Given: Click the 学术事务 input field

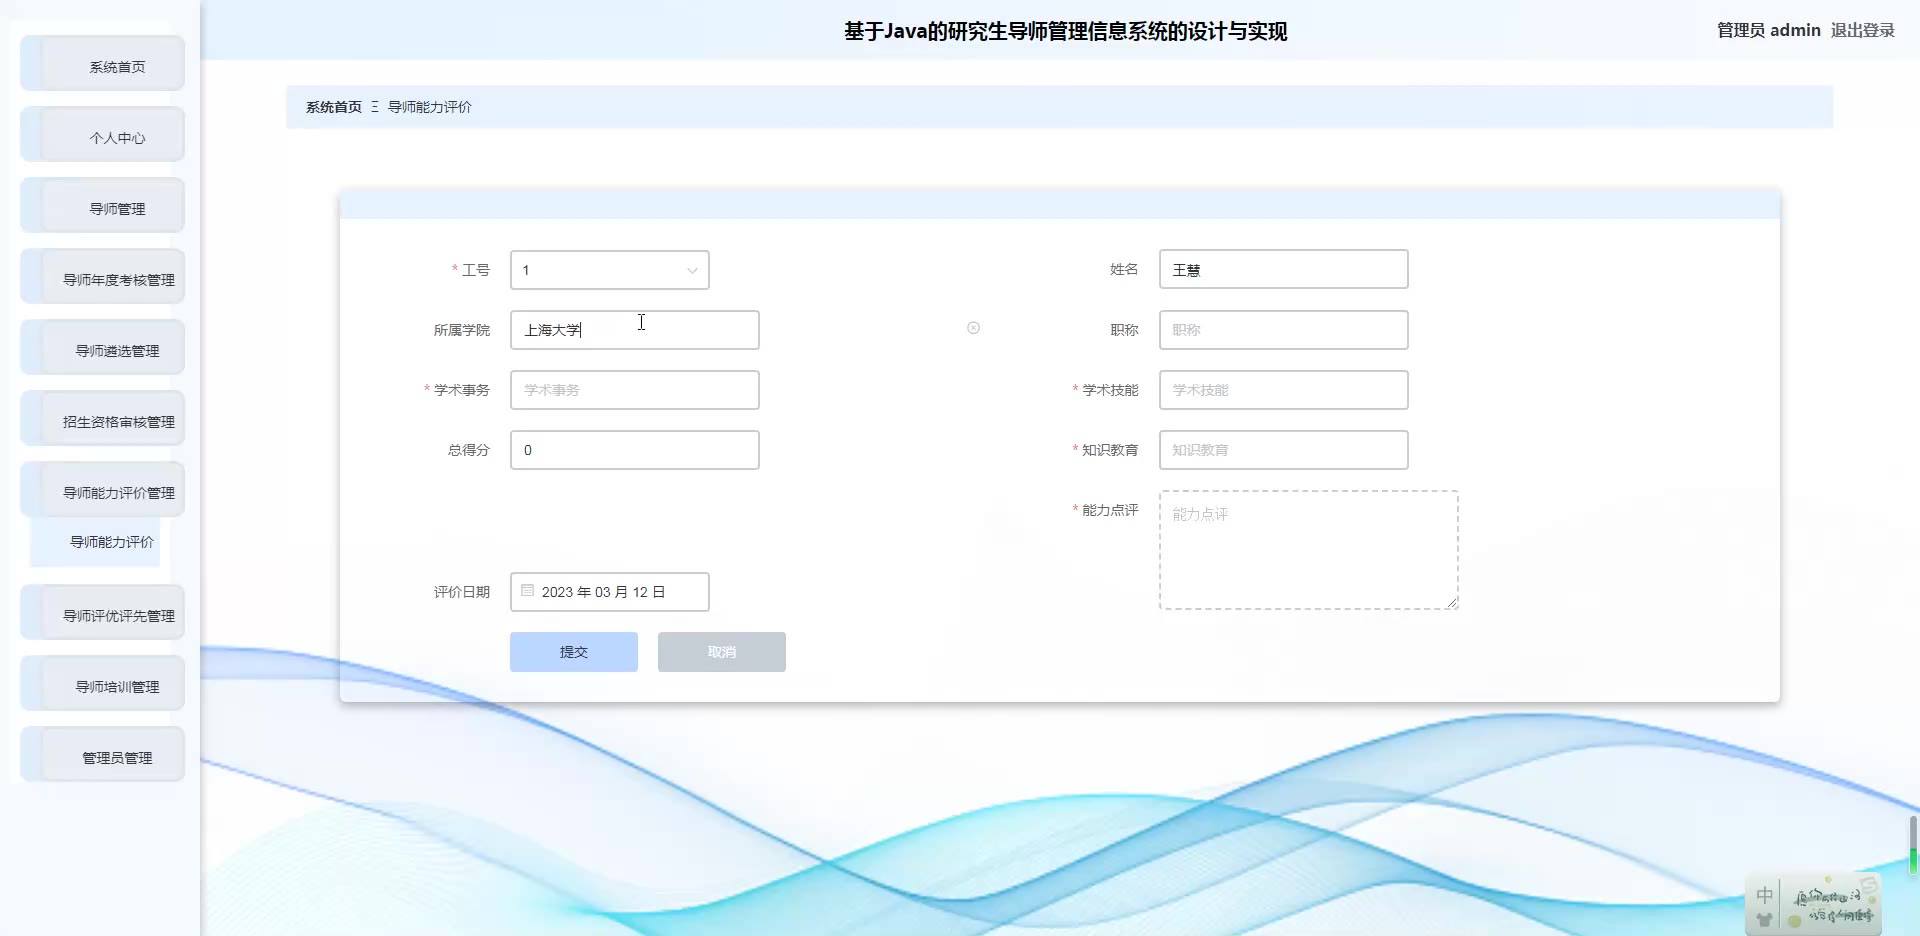Looking at the screenshot, I should tap(635, 390).
